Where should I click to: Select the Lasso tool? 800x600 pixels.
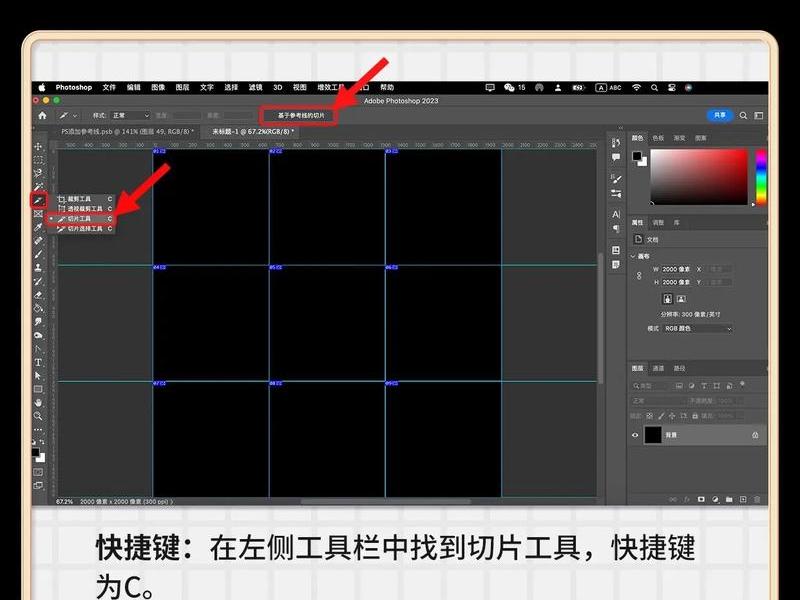[38, 173]
